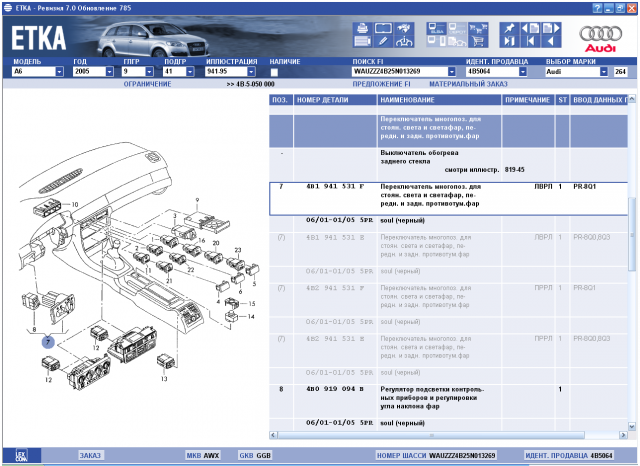Viewport: 640px width, 466px height.
Task: Expand the ГЛГР main group dropdown
Action: 149,71
